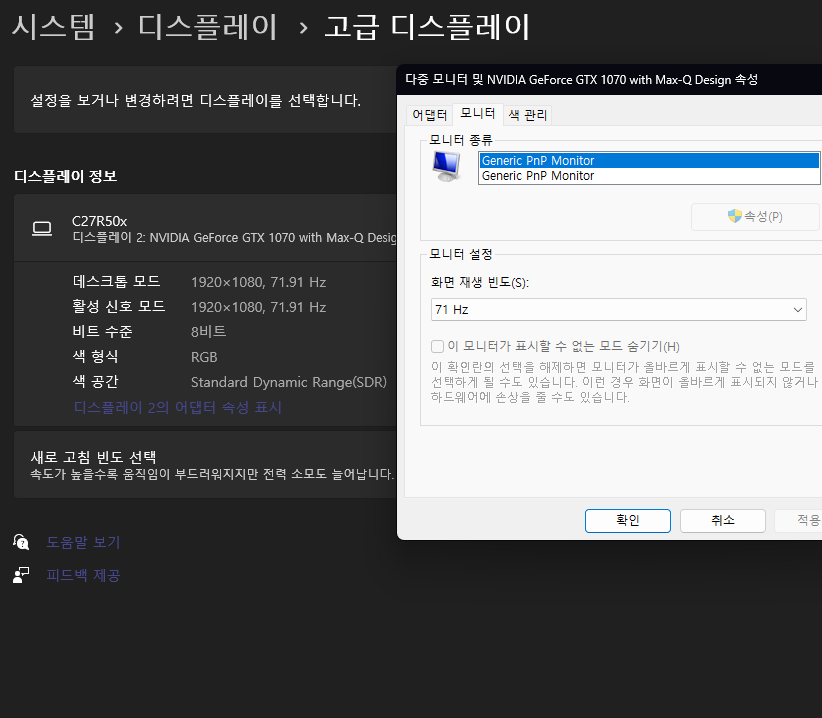Go back to 시스템 in the breadcrumb
The image size is (822, 718).
(x=53, y=27)
